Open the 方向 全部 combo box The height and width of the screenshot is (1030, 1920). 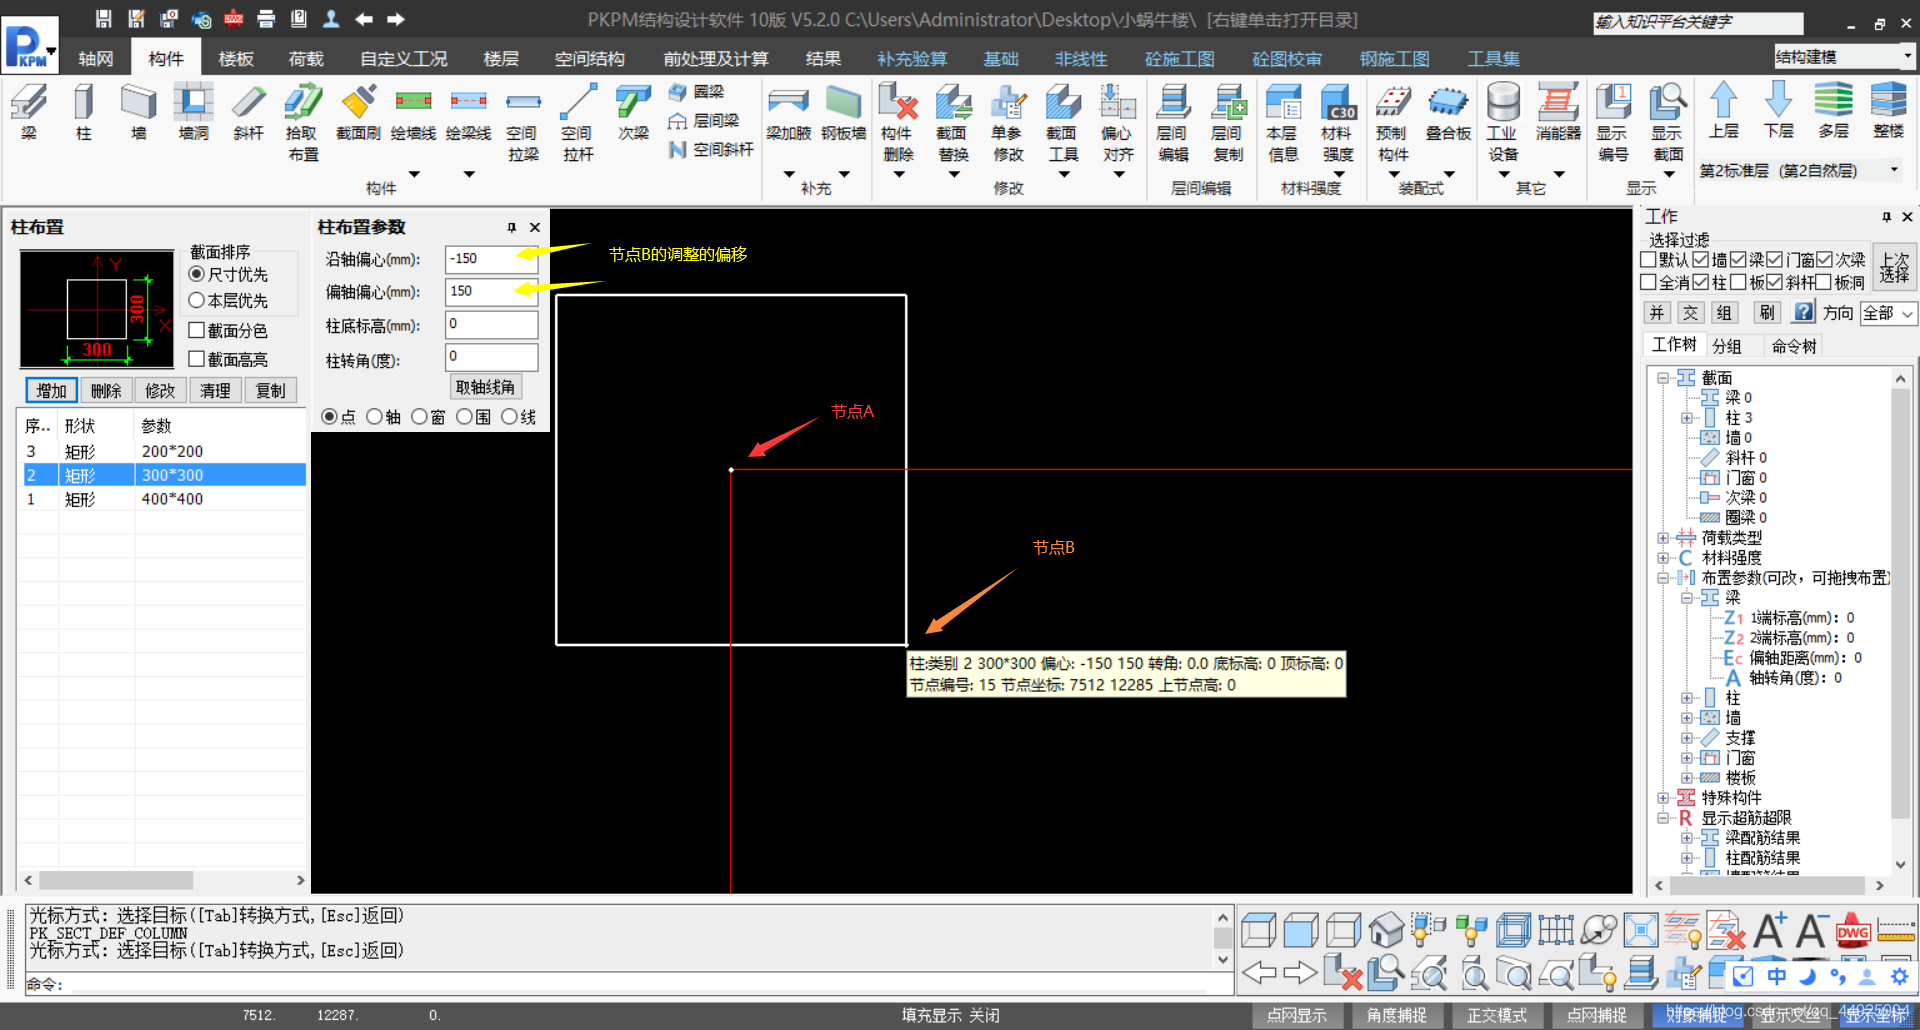pyautogui.click(x=1888, y=313)
